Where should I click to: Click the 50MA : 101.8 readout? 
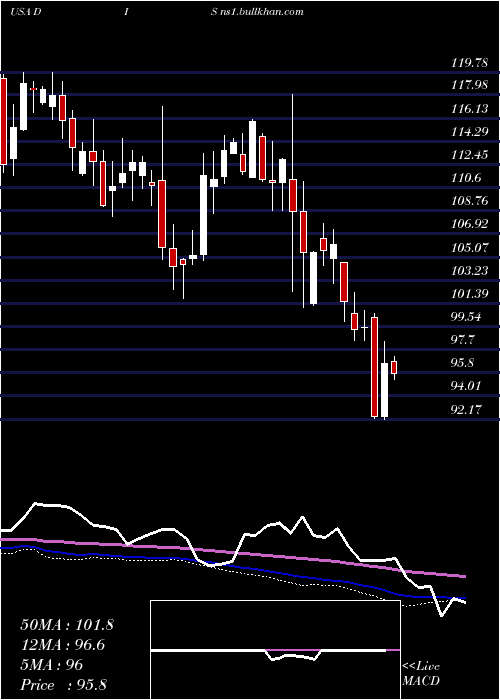[67, 625]
